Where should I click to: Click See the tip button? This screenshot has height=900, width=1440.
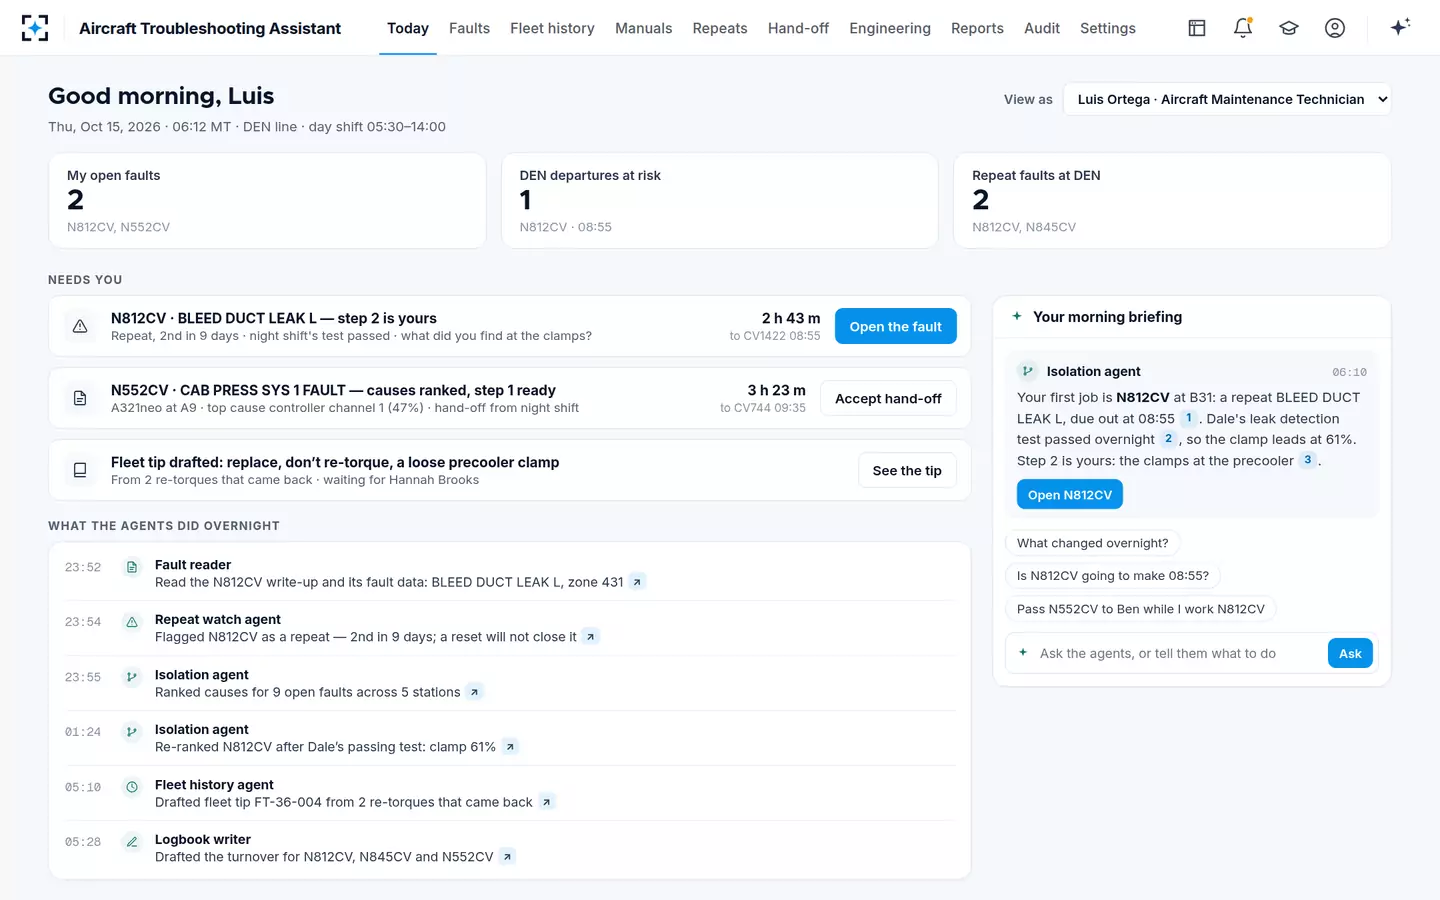[907, 470]
